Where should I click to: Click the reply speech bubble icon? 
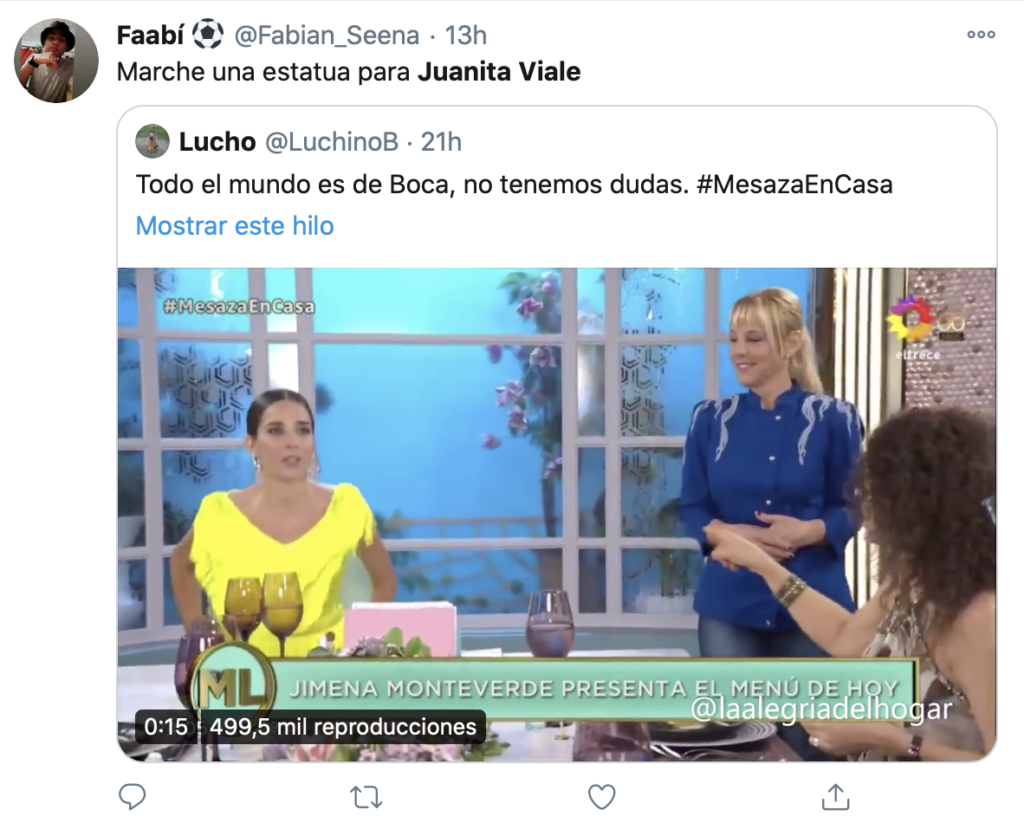[132, 797]
